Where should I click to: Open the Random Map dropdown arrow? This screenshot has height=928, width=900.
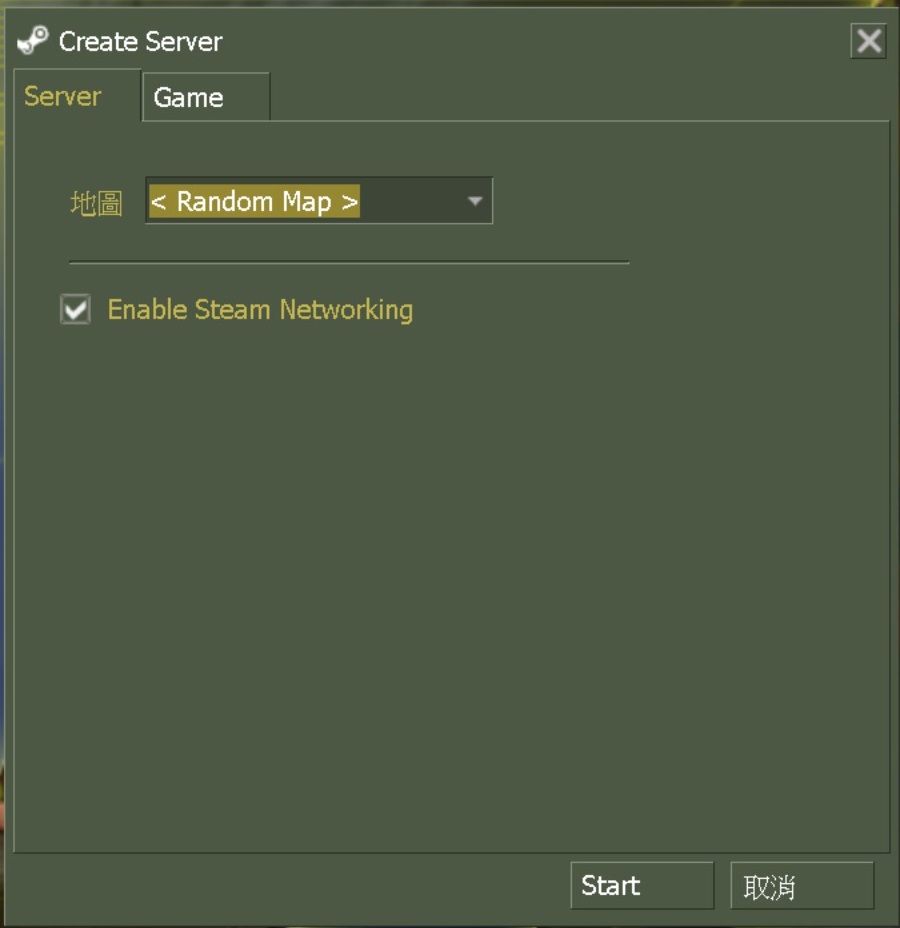point(475,201)
